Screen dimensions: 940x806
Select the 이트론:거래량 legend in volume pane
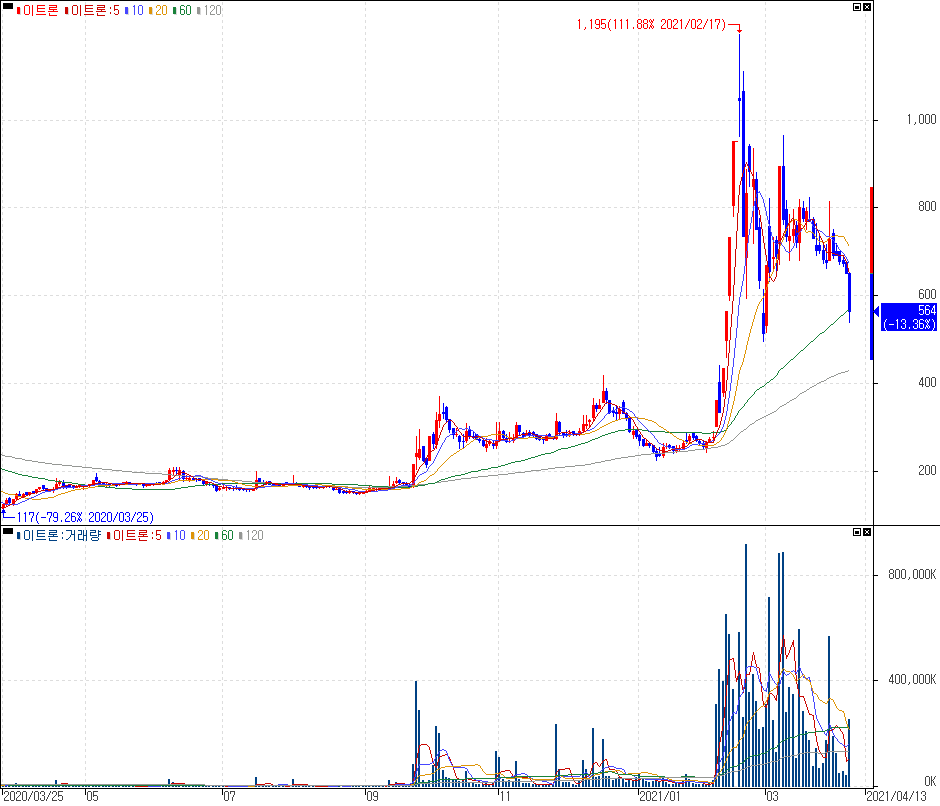59,535
